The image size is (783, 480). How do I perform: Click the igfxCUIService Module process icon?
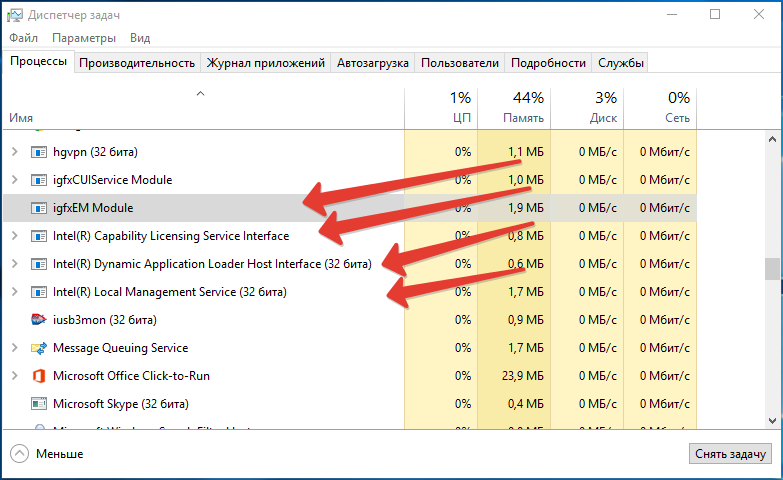coord(38,180)
